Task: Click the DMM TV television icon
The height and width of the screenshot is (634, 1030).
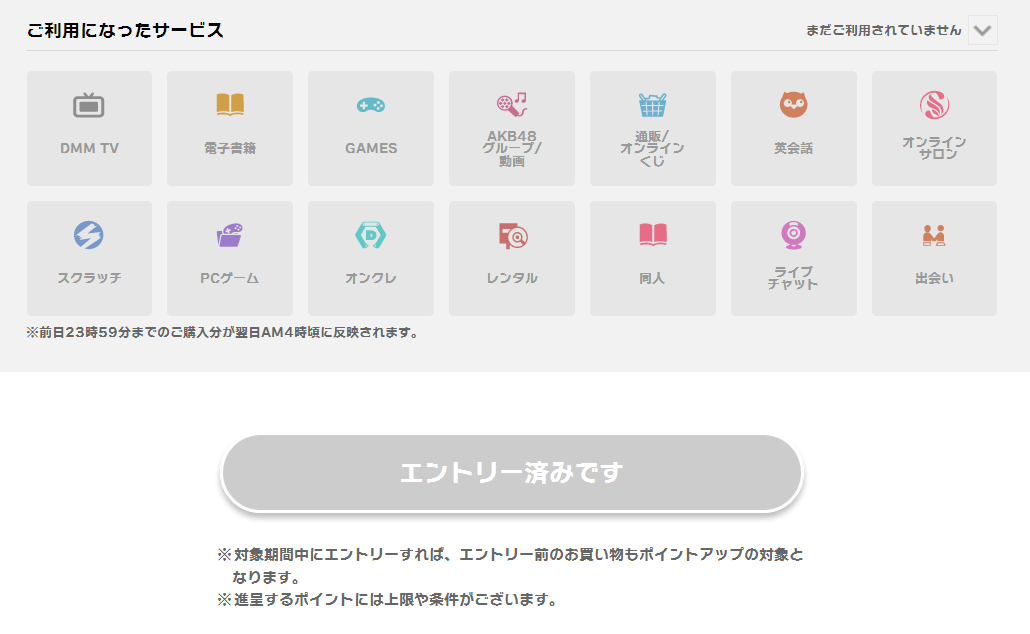Action: 89,105
